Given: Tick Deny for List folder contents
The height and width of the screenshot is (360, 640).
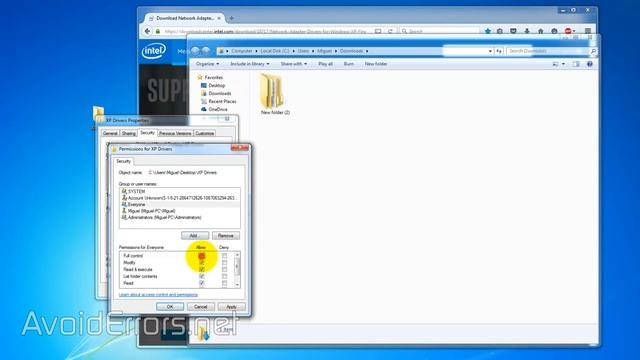Looking at the screenshot, I should click(x=224, y=276).
